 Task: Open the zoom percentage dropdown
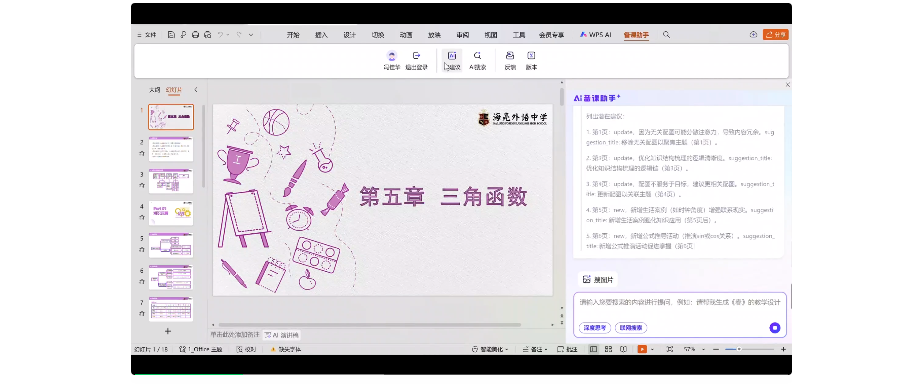691,349
